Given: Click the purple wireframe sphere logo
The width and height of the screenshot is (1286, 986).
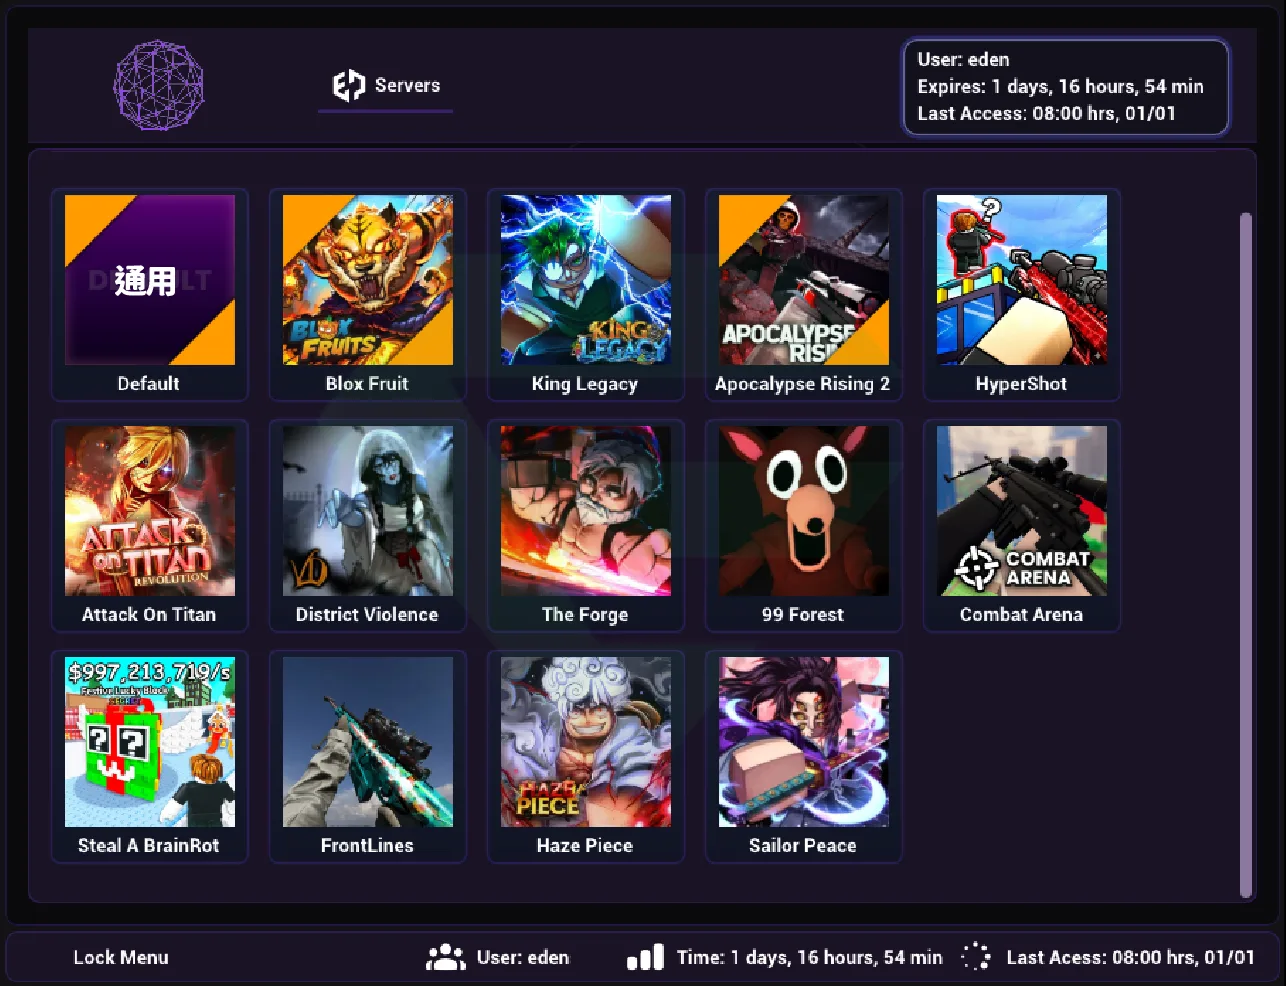Looking at the screenshot, I should (159, 86).
